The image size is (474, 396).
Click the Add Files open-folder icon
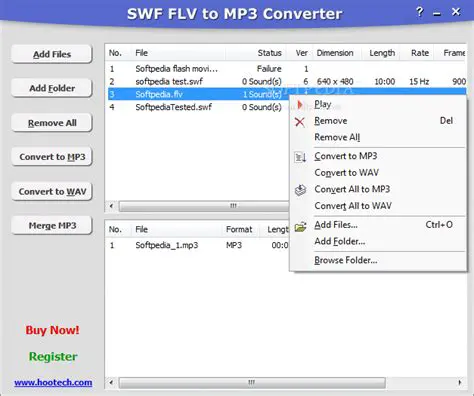click(x=300, y=227)
